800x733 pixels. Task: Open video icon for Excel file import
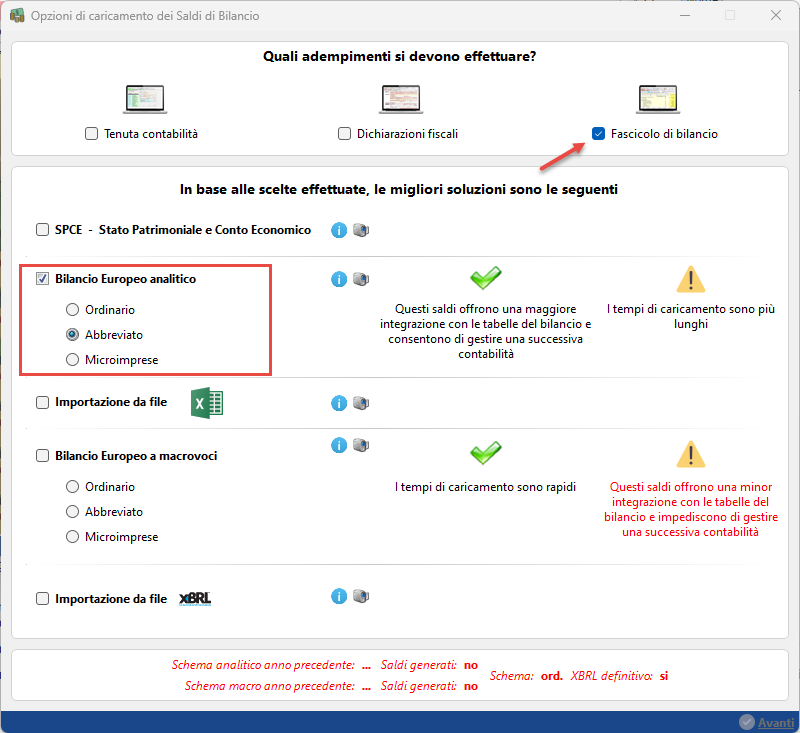(x=361, y=403)
